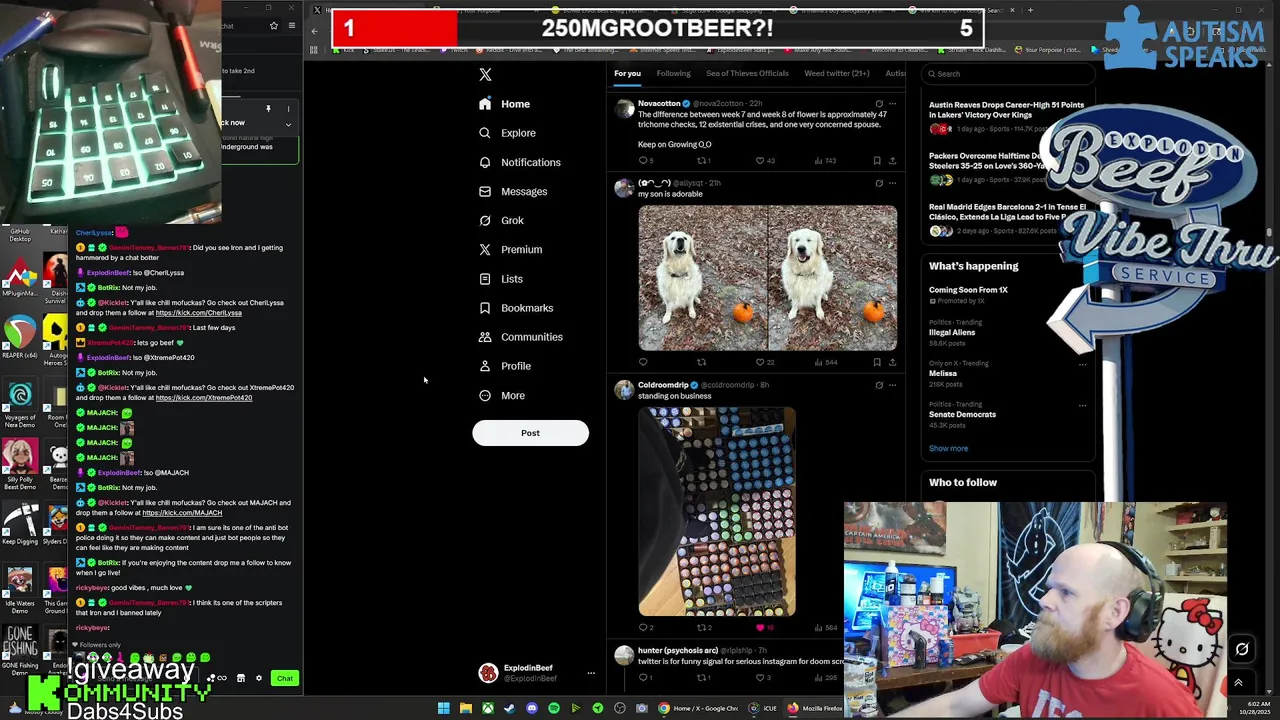The image size is (1280, 720).
Task: Click kick.com/CheriLyssa link in chat
Action: (198, 313)
